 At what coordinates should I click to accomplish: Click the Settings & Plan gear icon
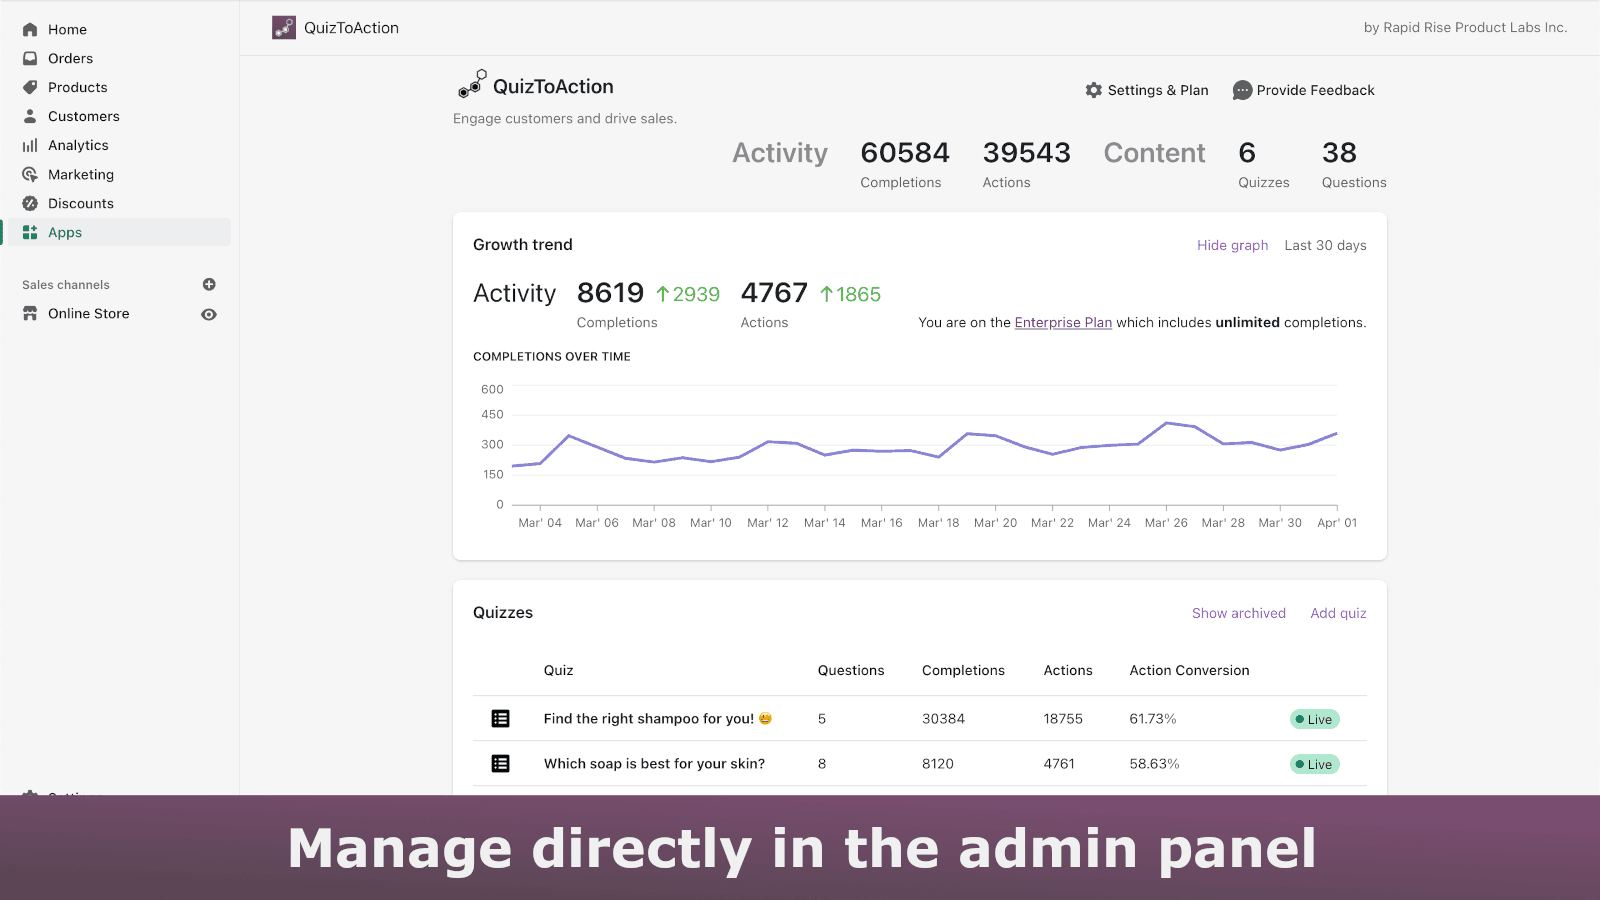(1094, 90)
